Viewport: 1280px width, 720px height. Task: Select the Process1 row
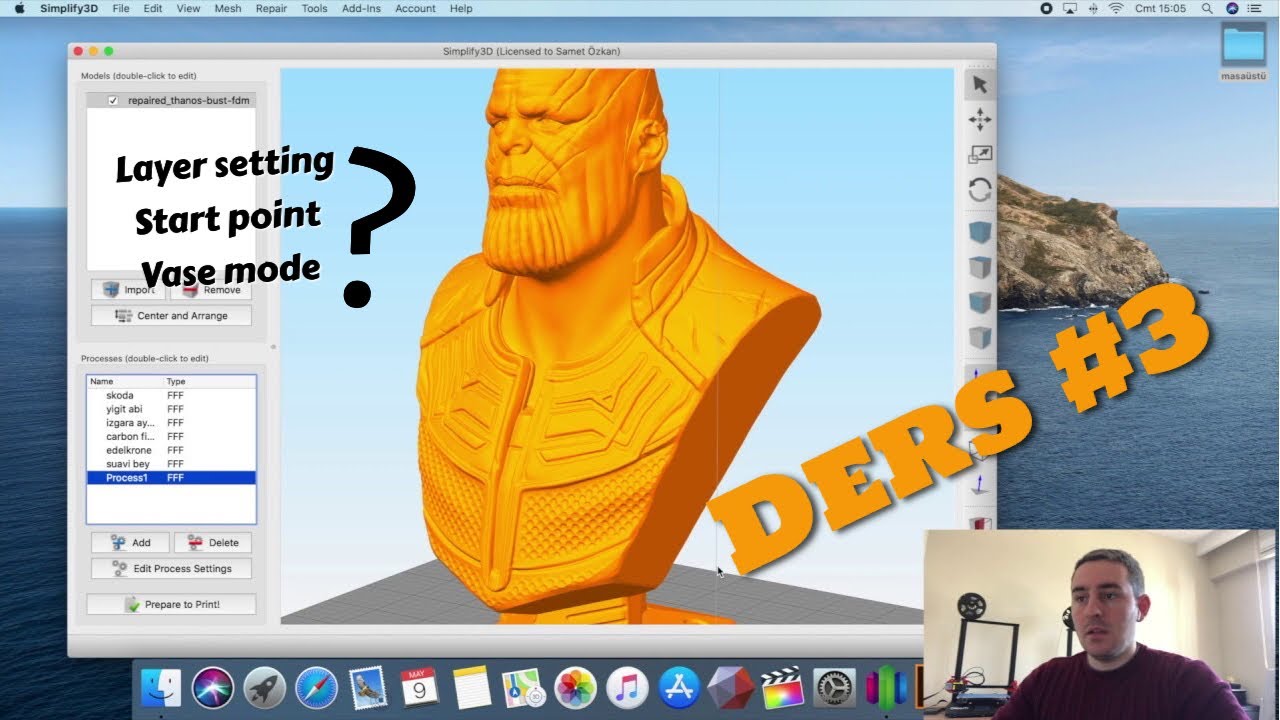[x=171, y=478]
